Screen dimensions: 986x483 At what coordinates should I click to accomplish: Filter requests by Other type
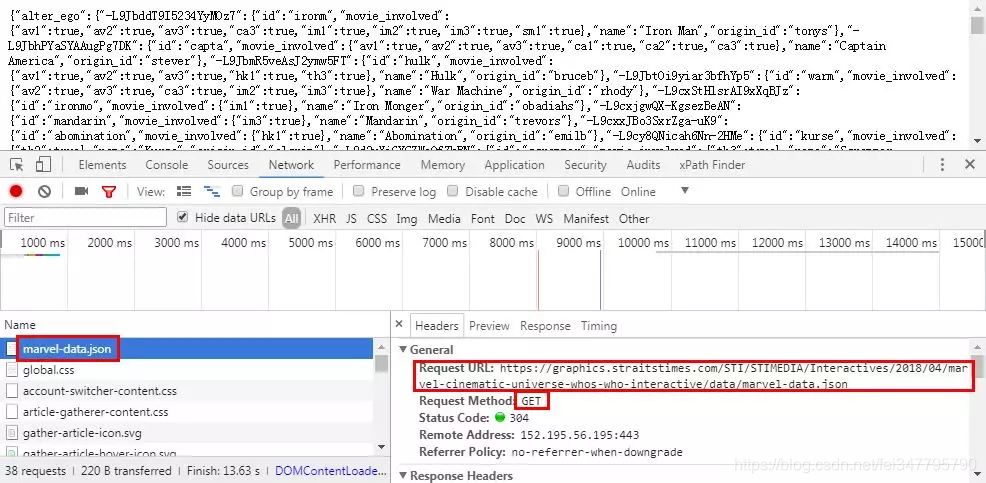tap(634, 218)
